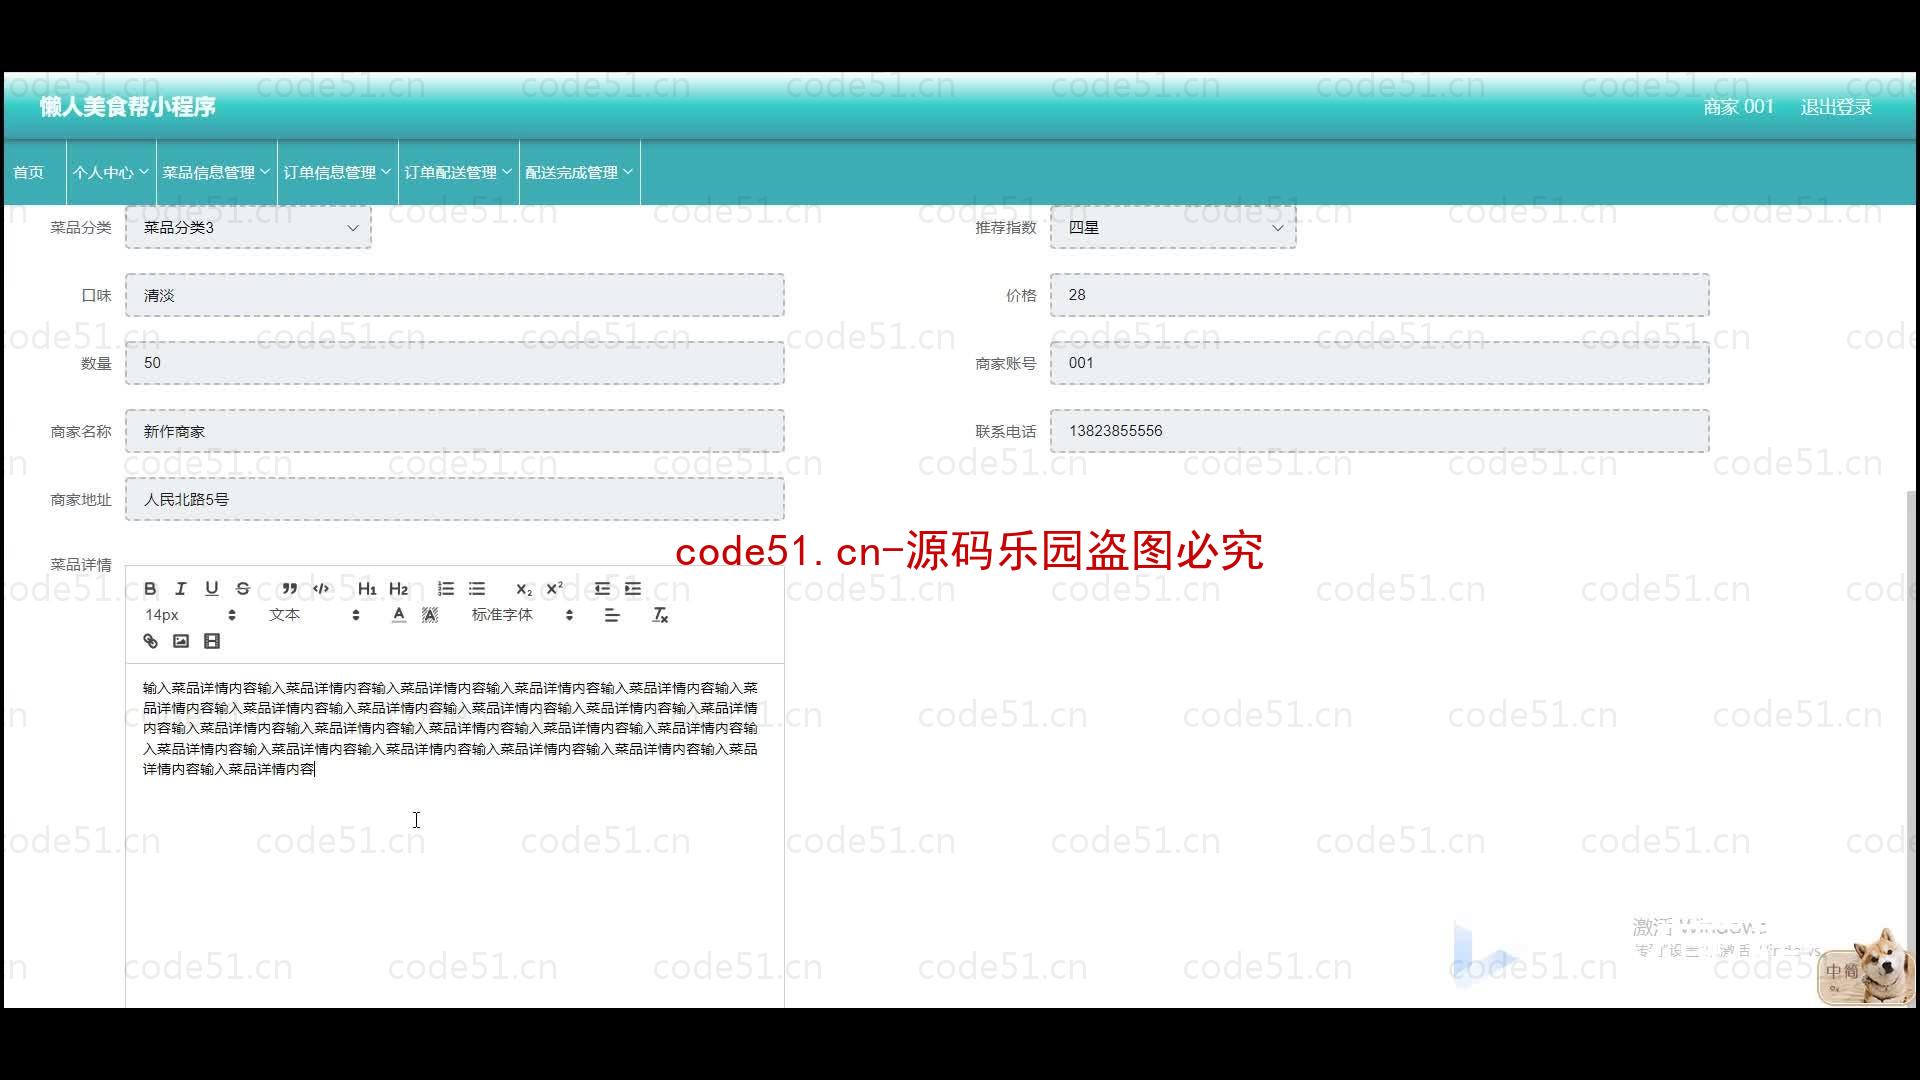
Task: Toggle italic formatting in the editor
Action: (x=181, y=588)
